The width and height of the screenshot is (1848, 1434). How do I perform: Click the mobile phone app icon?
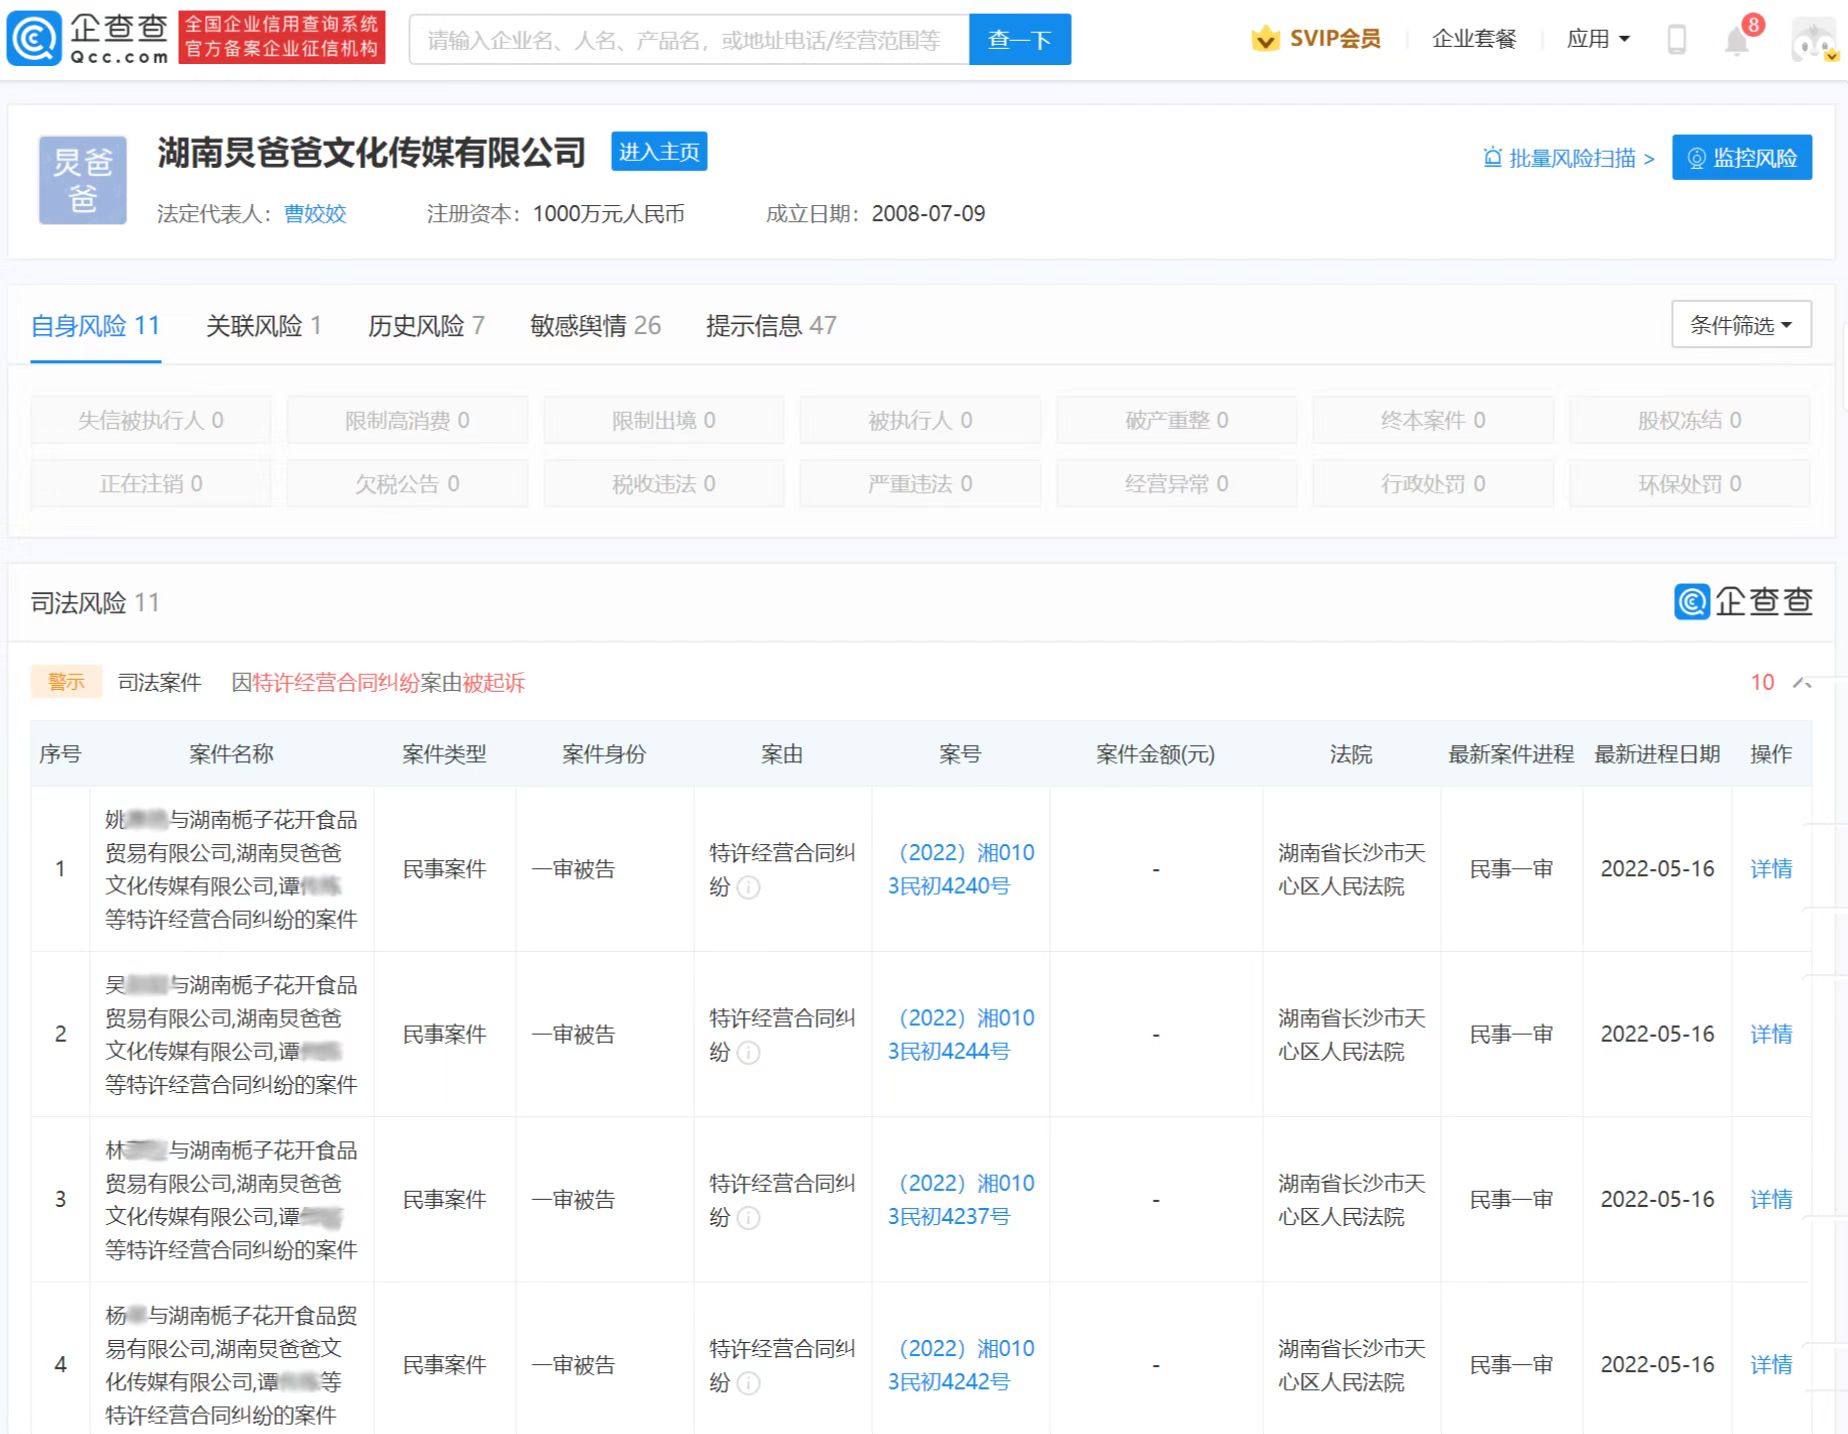tap(1677, 40)
